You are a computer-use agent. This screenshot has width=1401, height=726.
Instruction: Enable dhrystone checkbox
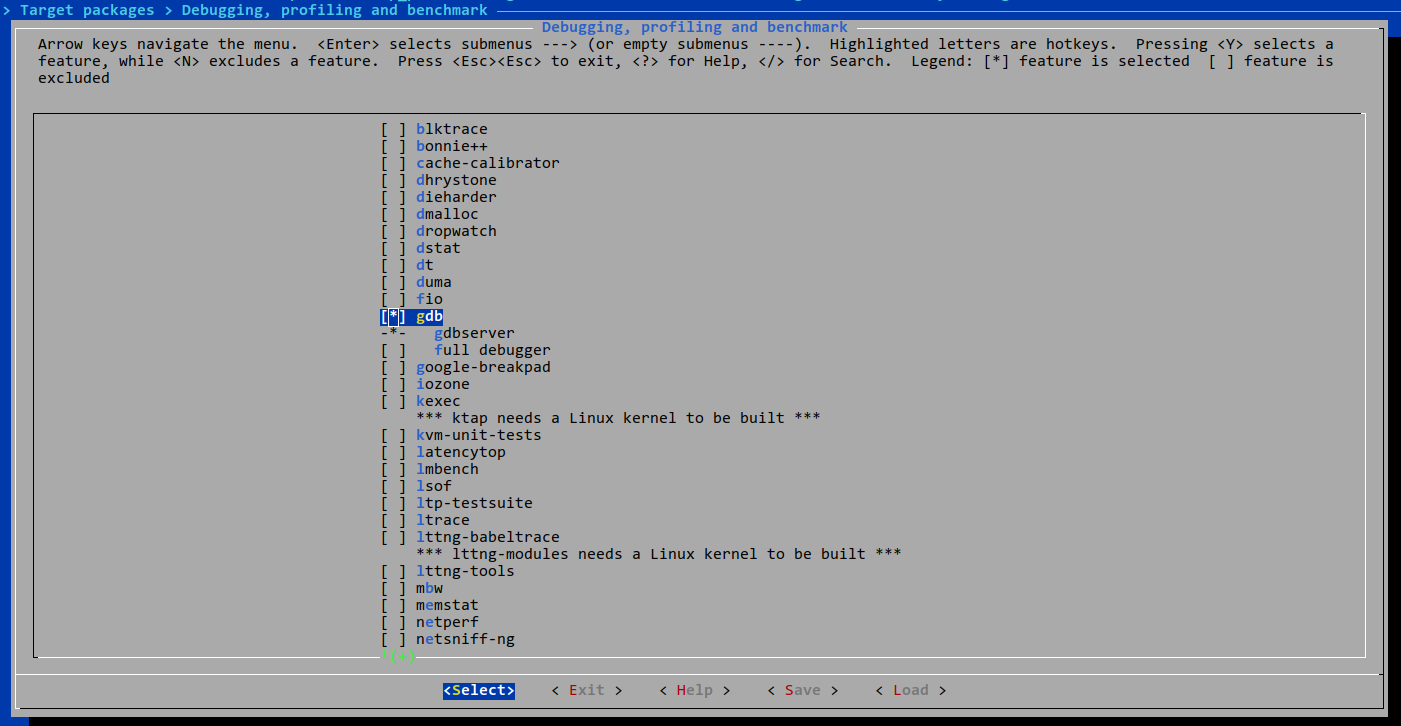[x=393, y=180]
